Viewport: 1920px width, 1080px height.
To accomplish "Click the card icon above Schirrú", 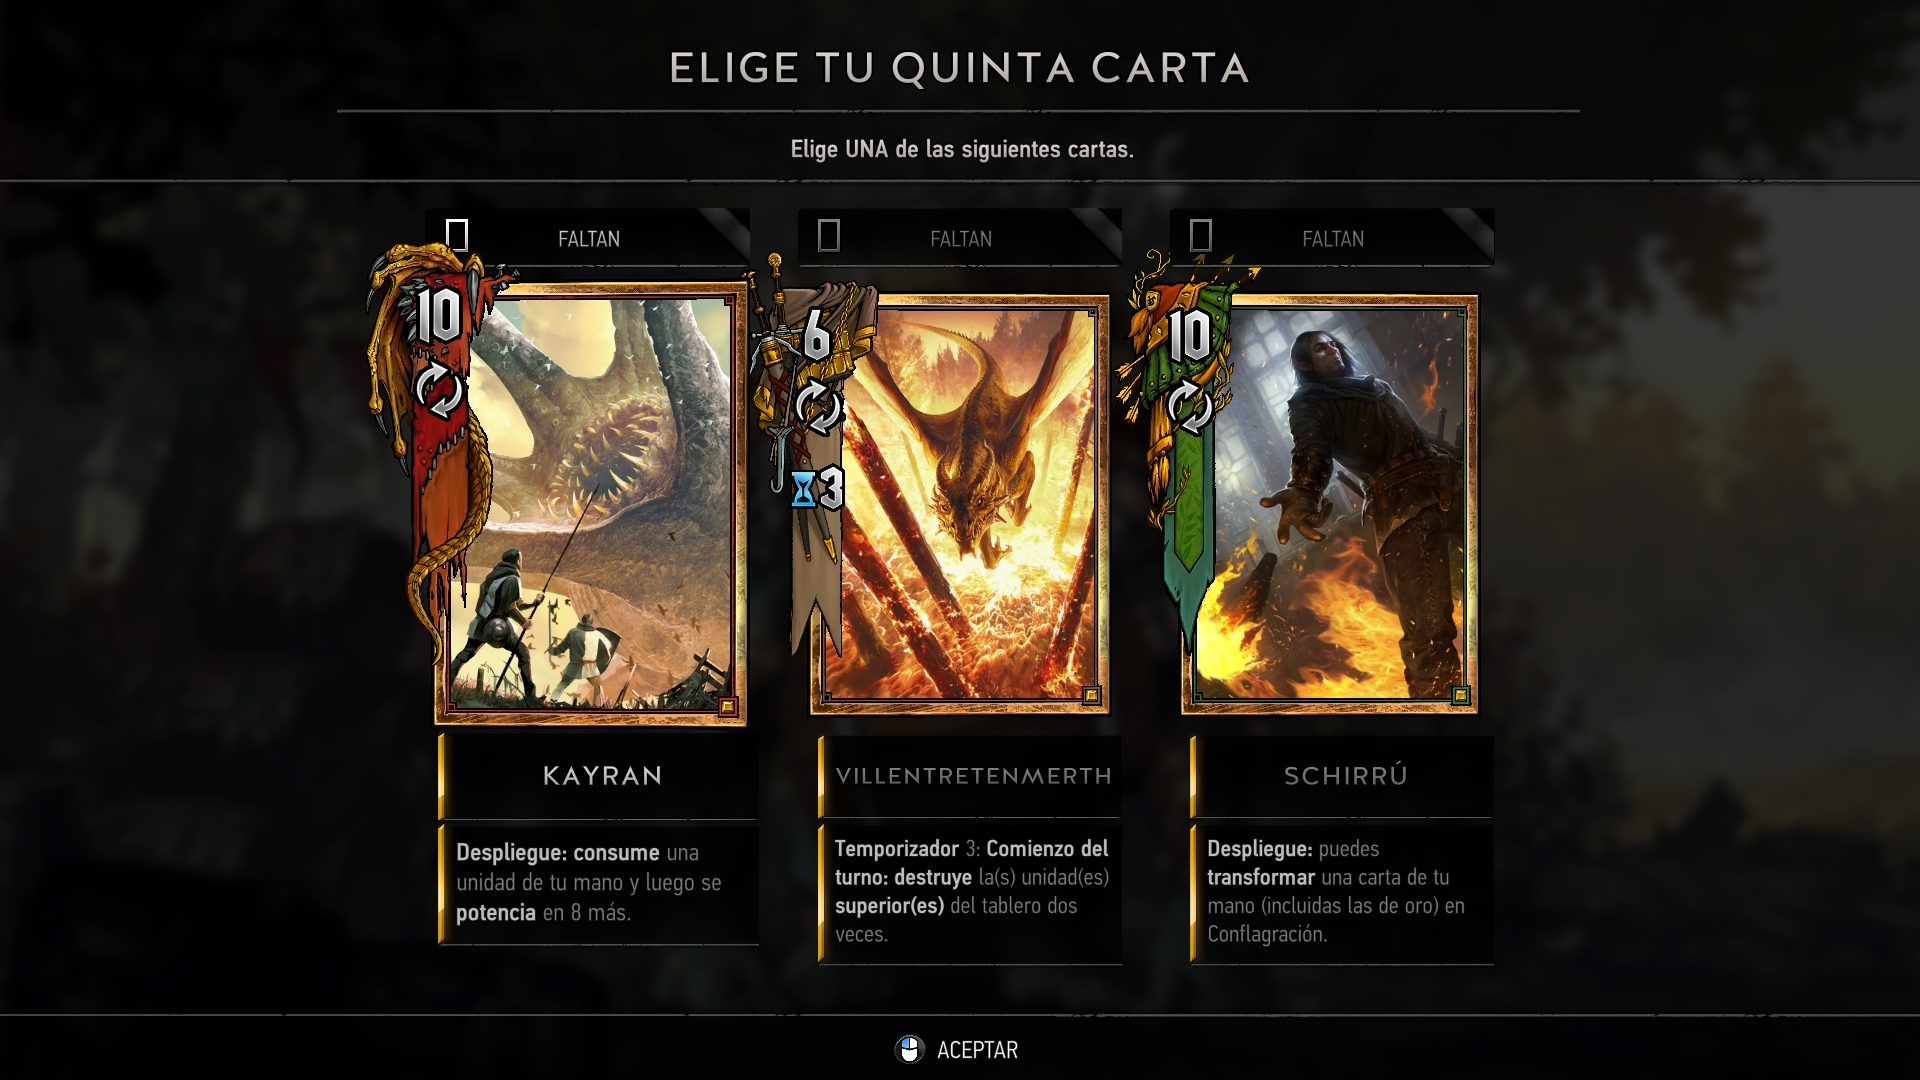I will click(x=1201, y=236).
